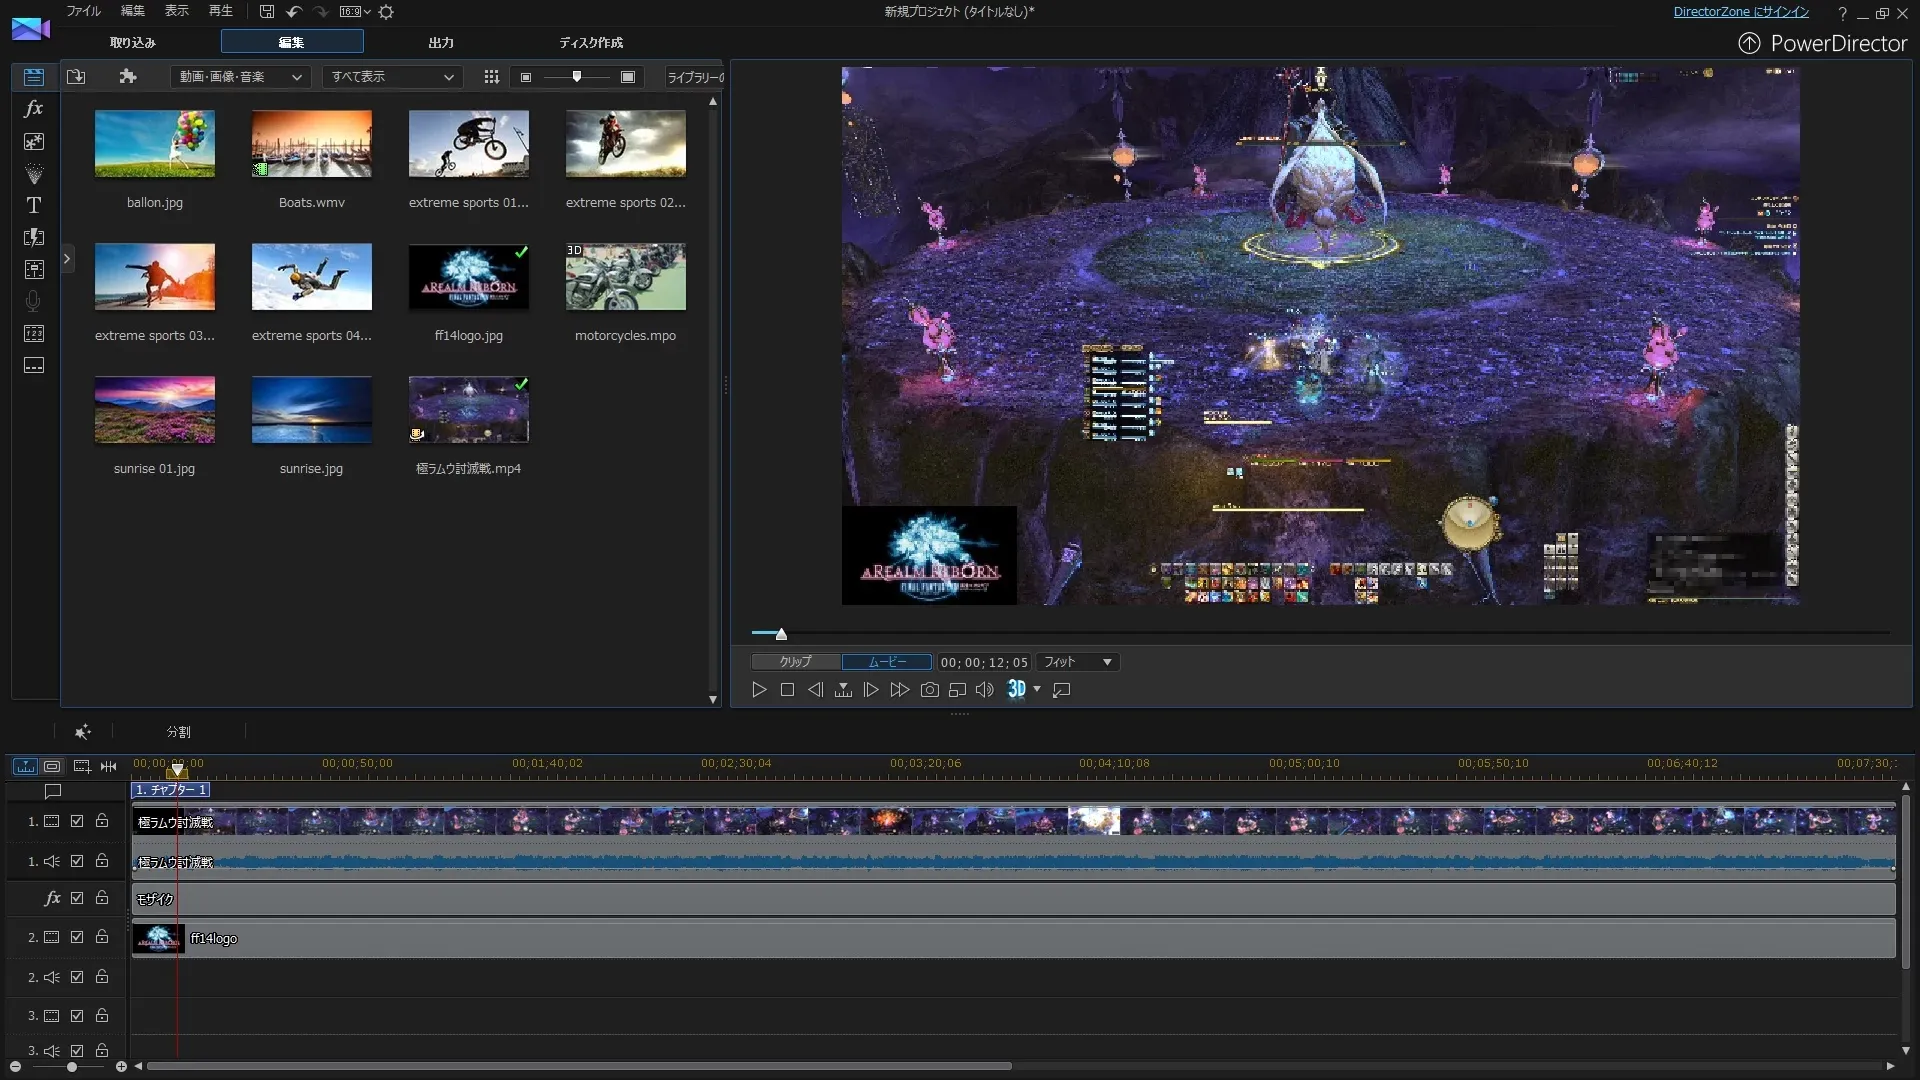This screenshot has height=1080, width=1920.
Task: Open preferences with the gear icon
Action: [386, 11]
